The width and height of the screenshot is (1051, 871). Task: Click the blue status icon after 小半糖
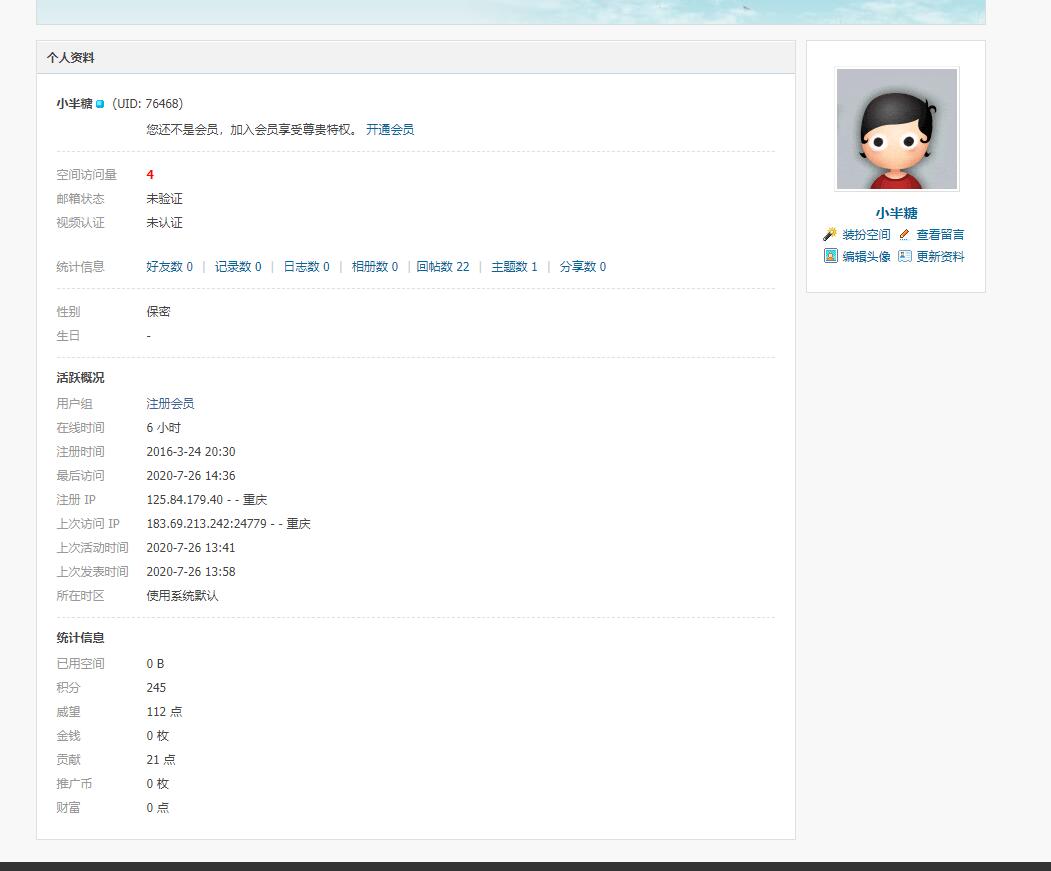(x=100, y=104)
